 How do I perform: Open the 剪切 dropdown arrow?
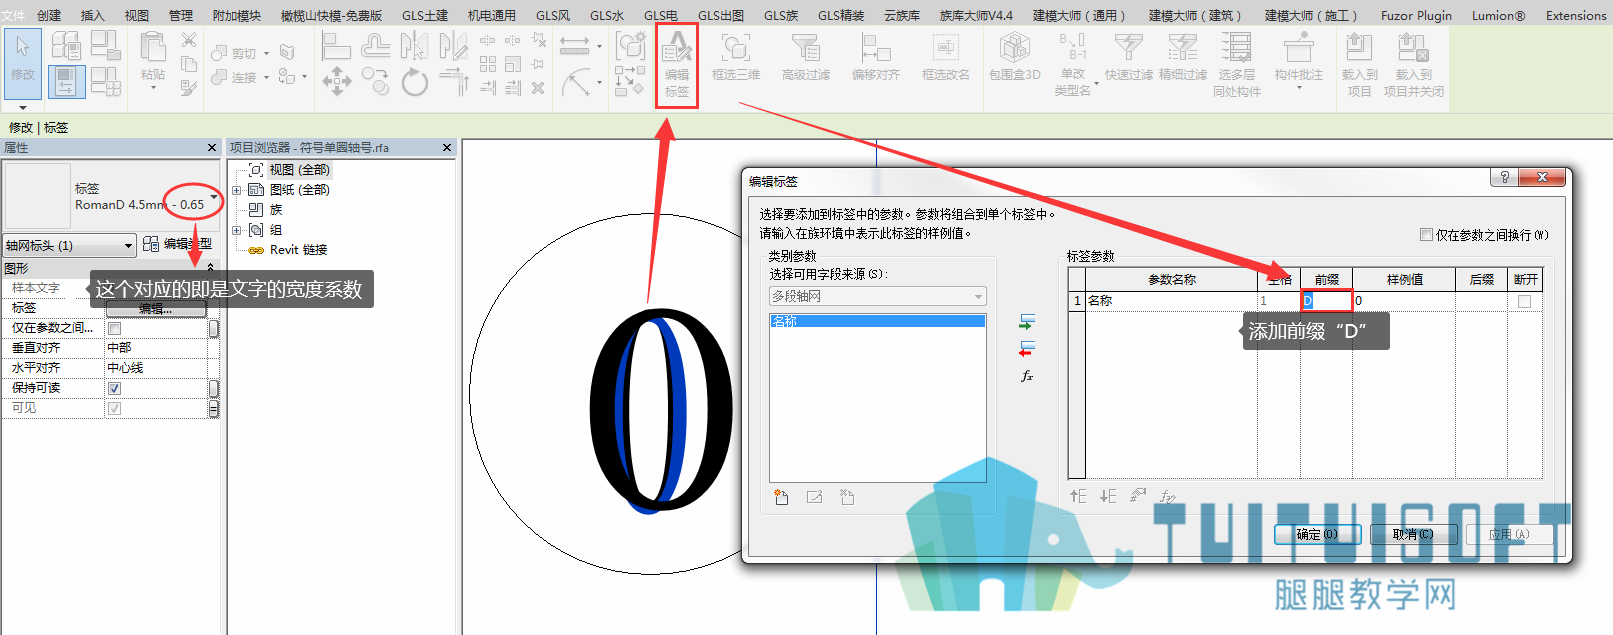coord(267,53)
